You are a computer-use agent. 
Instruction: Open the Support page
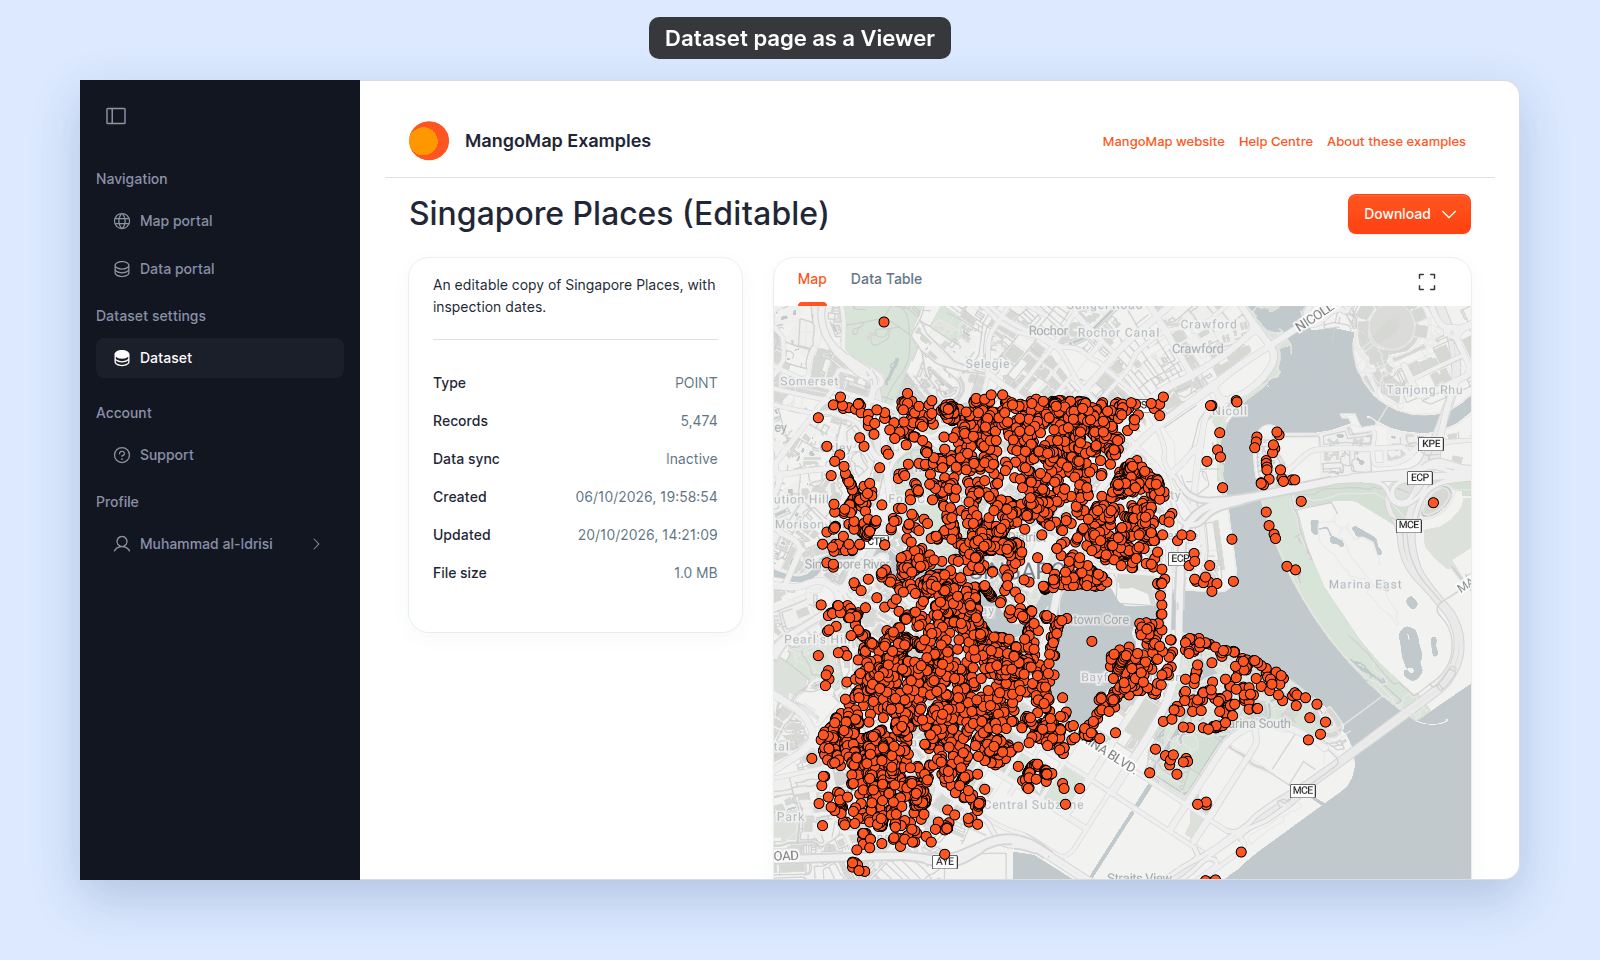tap(220, 455)
